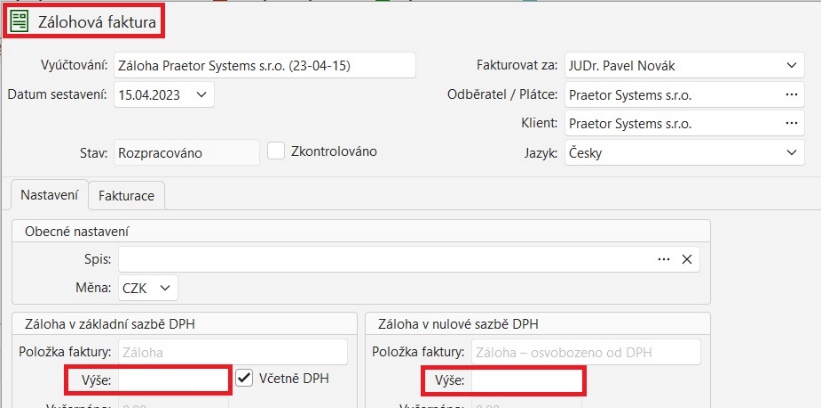Uncheck the Včetně DPH checkbox
The image size is (821, 408).
[x=243, y=379]
